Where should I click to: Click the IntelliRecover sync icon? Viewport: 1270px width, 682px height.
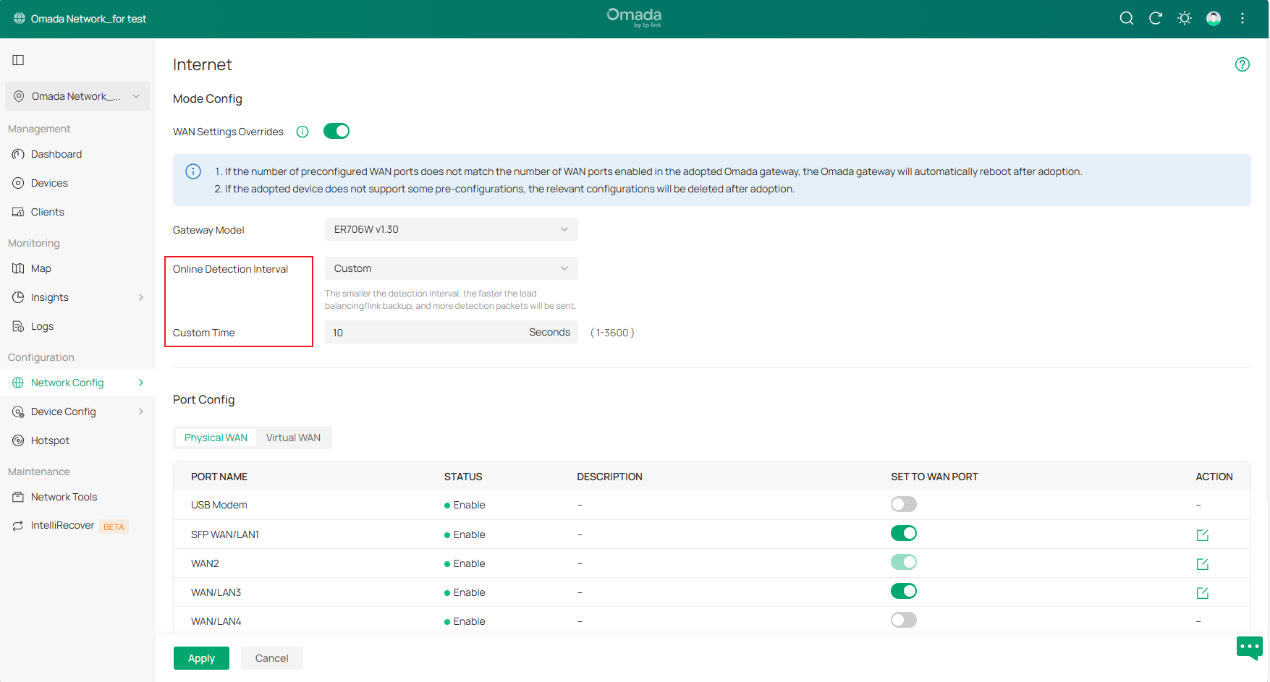pyautogui.click(x=18, y=525)
